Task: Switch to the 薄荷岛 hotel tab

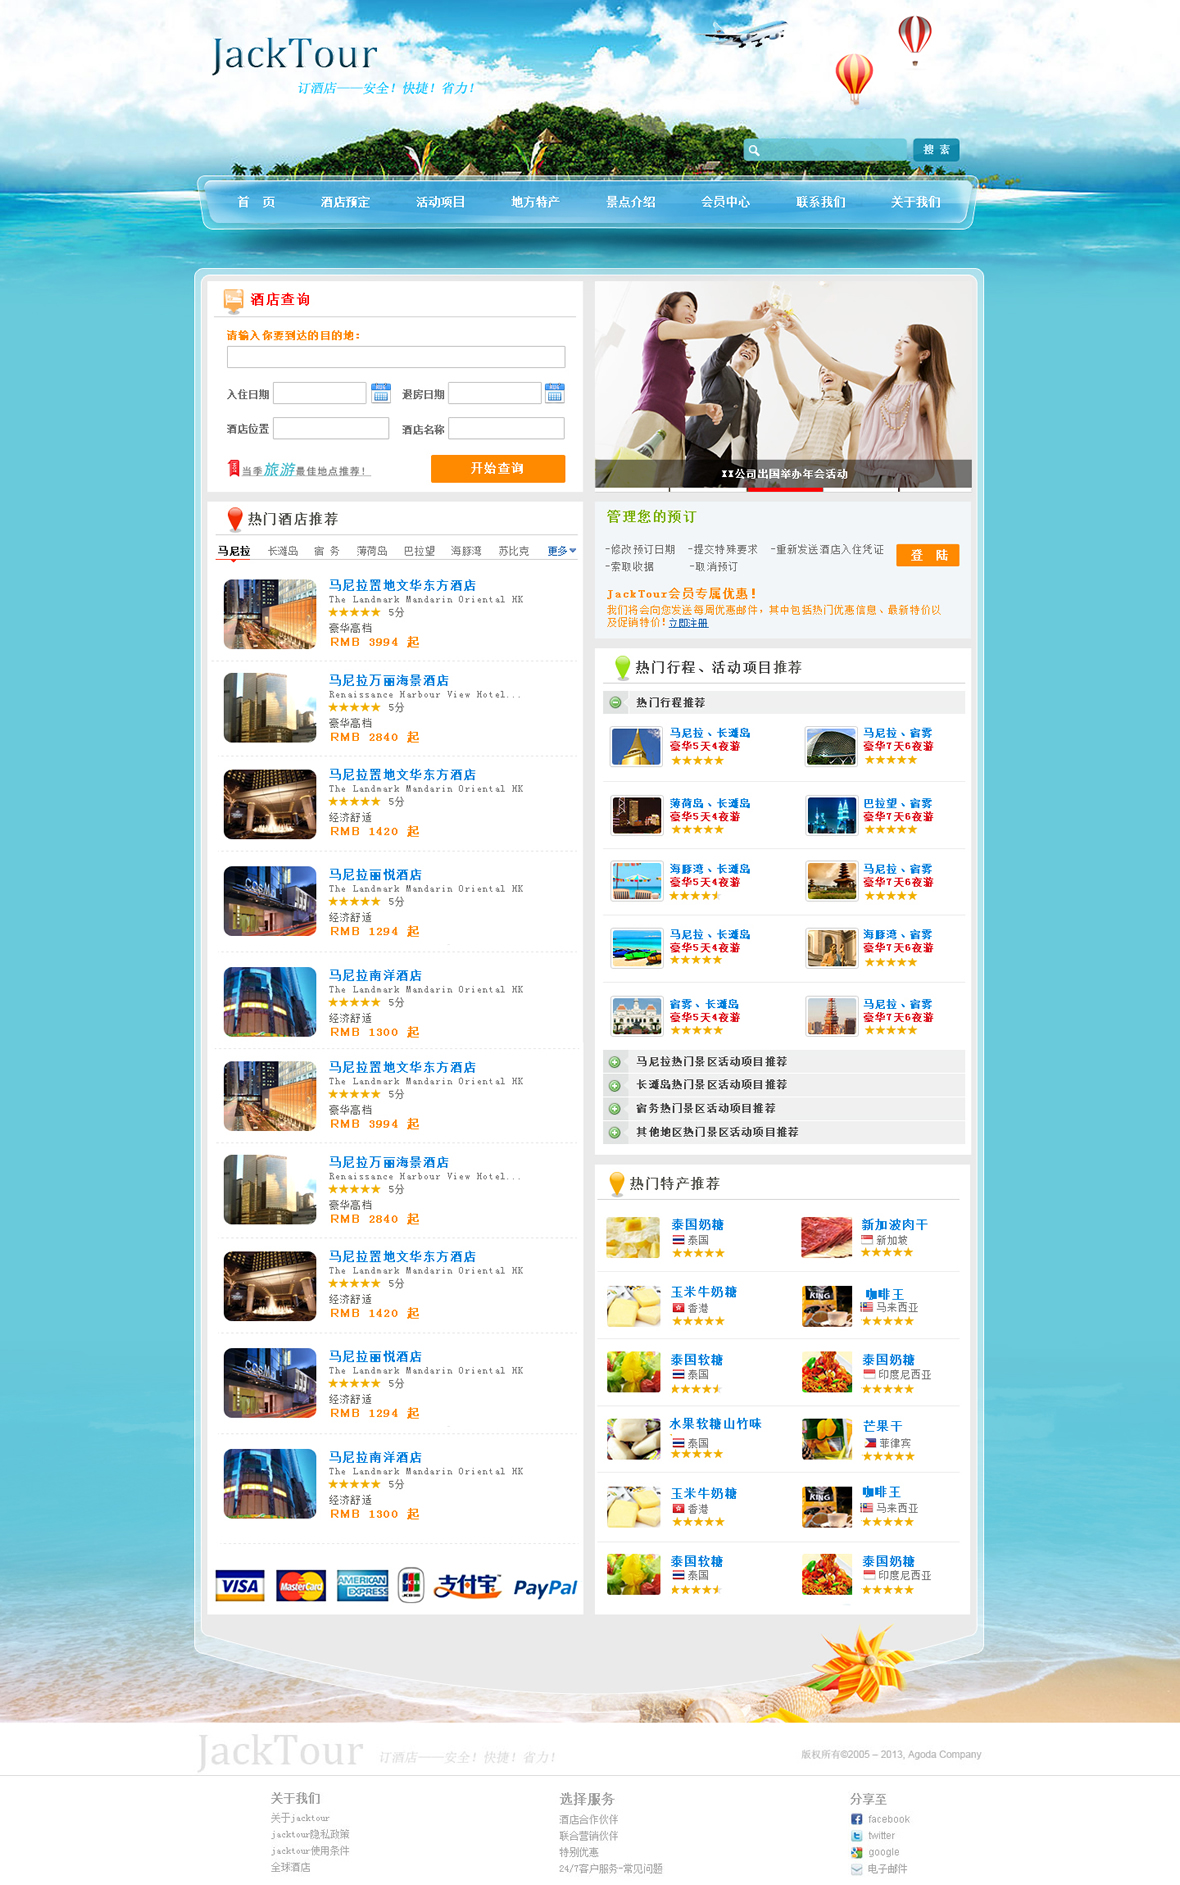Action: coord(372,551)
